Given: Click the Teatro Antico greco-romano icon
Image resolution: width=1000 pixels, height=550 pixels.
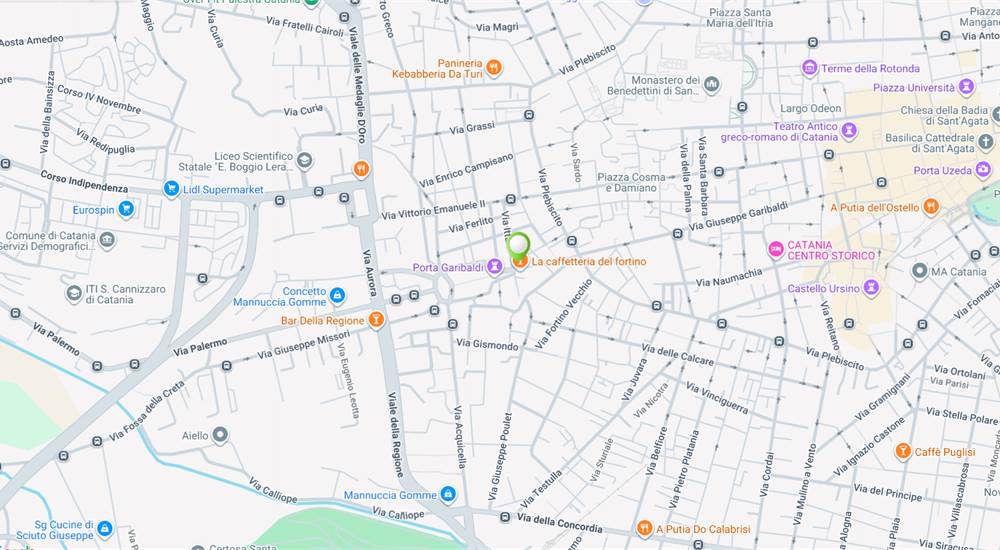Looking at the screenshot, I should click(849, 131).
